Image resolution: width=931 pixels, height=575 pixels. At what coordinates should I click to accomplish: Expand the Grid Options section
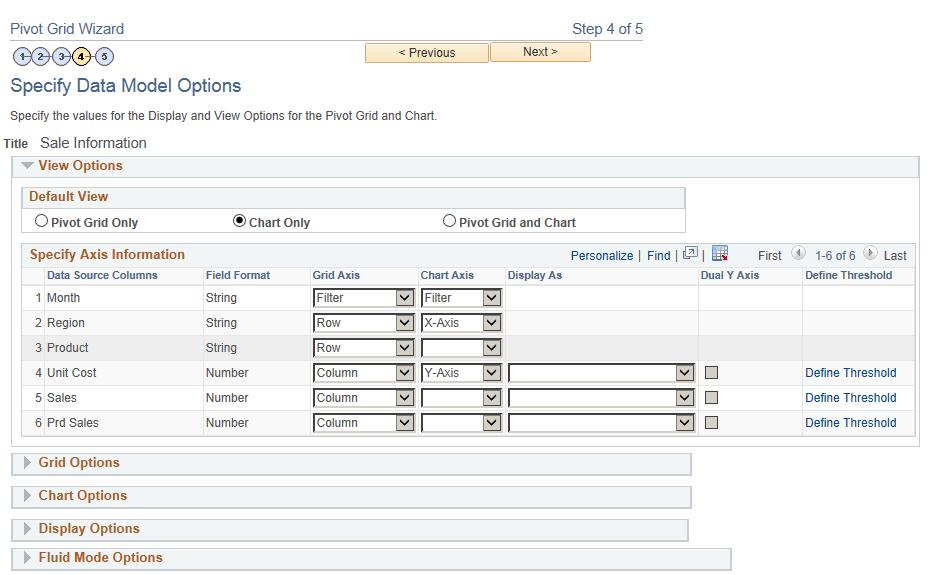coord(78,463)
